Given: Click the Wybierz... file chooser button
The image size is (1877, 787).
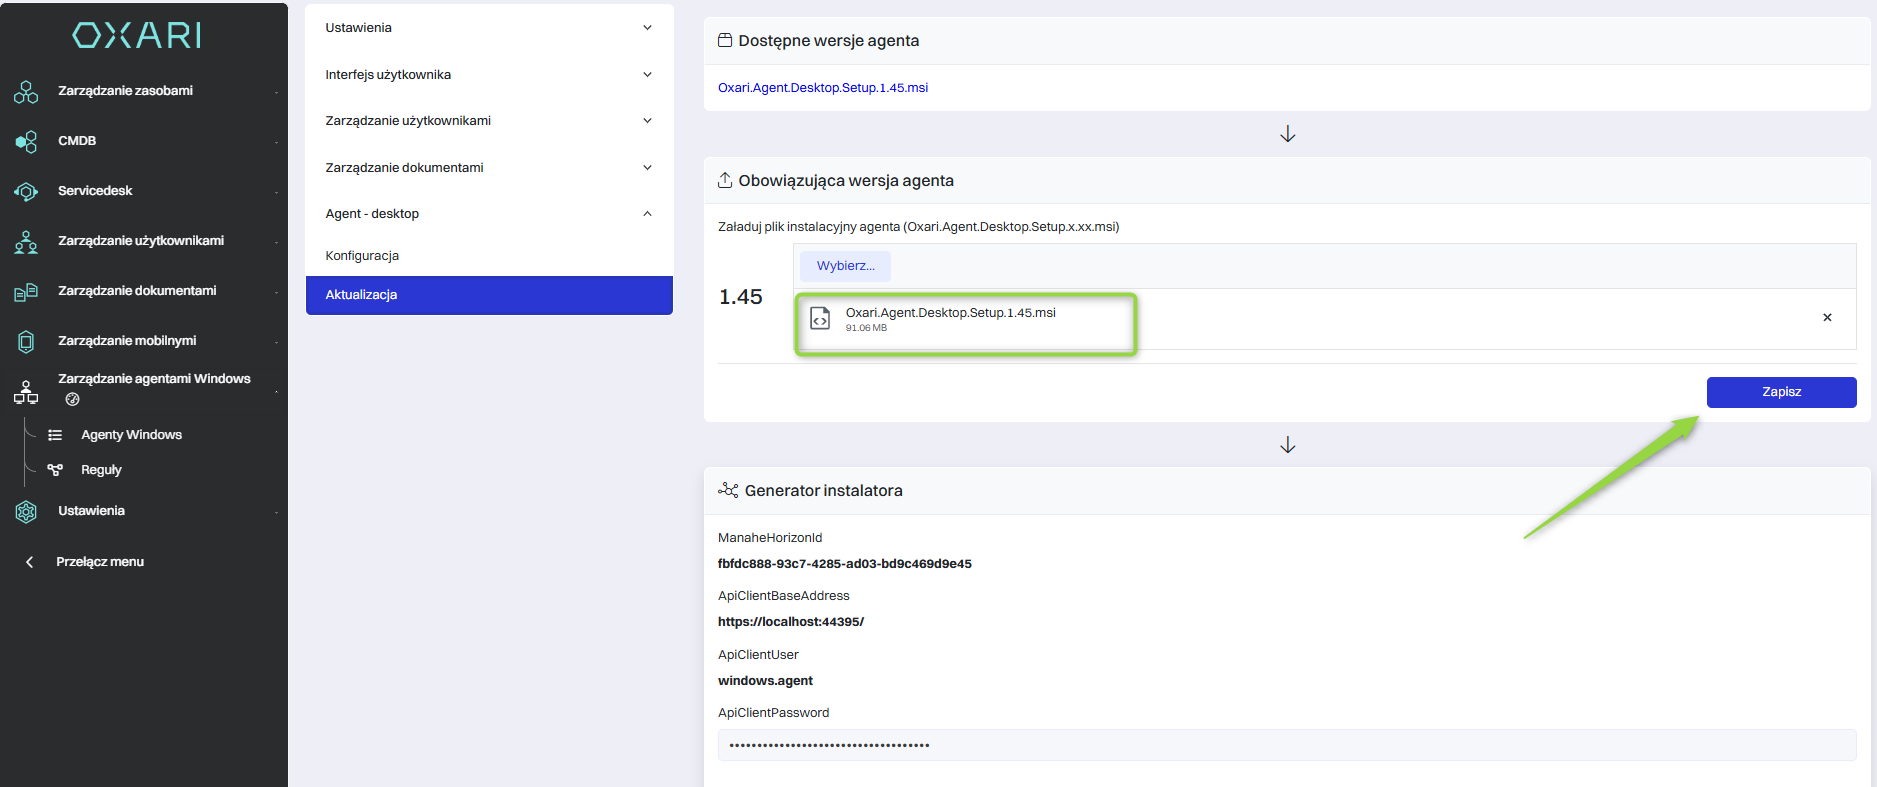Looking at the screenshot, I should click(x=845, y=266).
